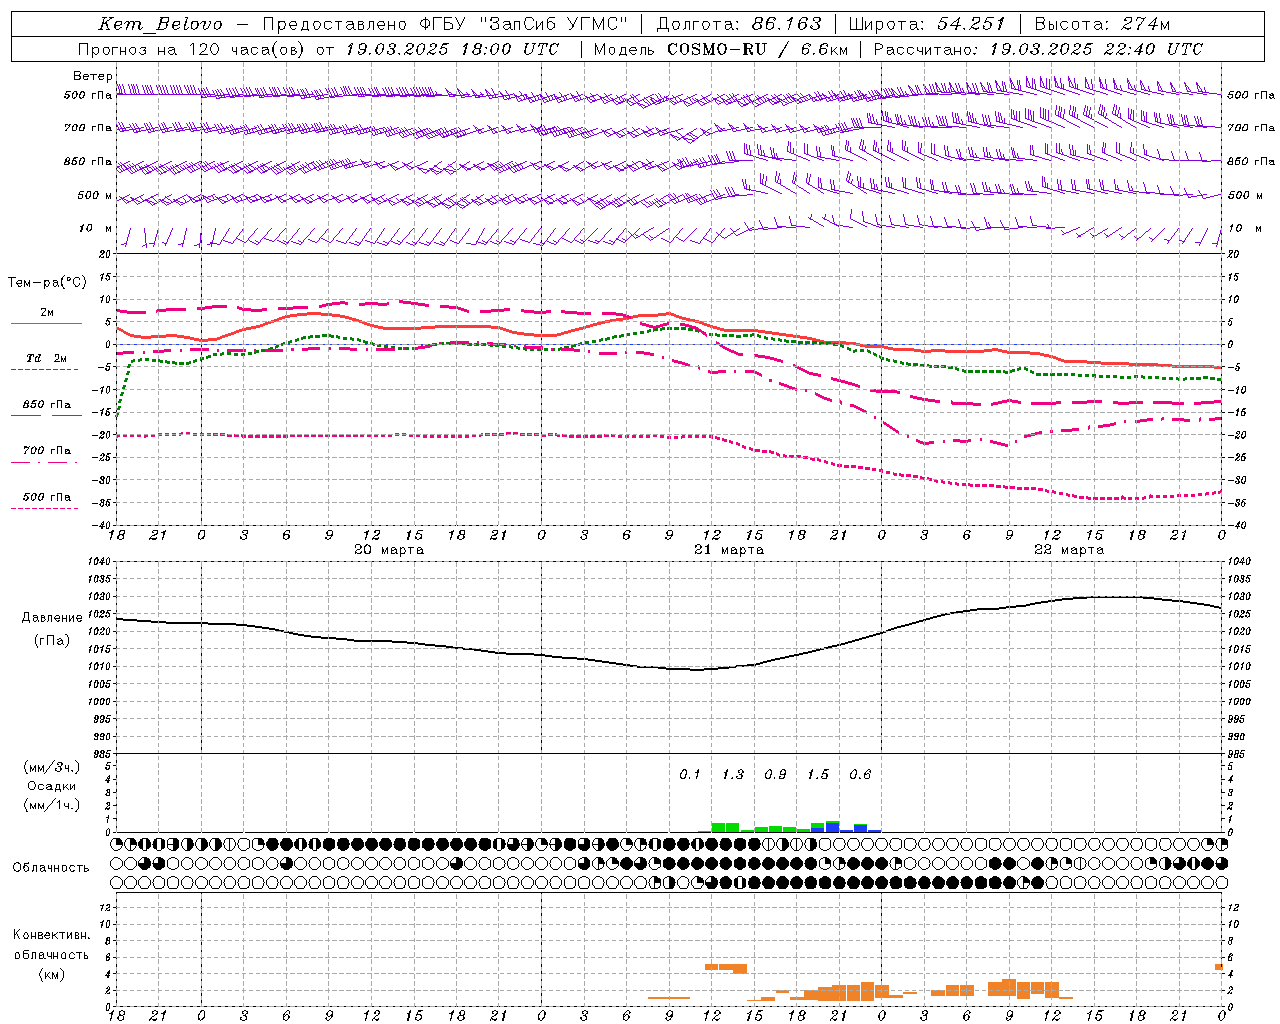The image size is (1280, 1024).
Task: Click the Kem_Belovo station title
Action: coord(160,24)
